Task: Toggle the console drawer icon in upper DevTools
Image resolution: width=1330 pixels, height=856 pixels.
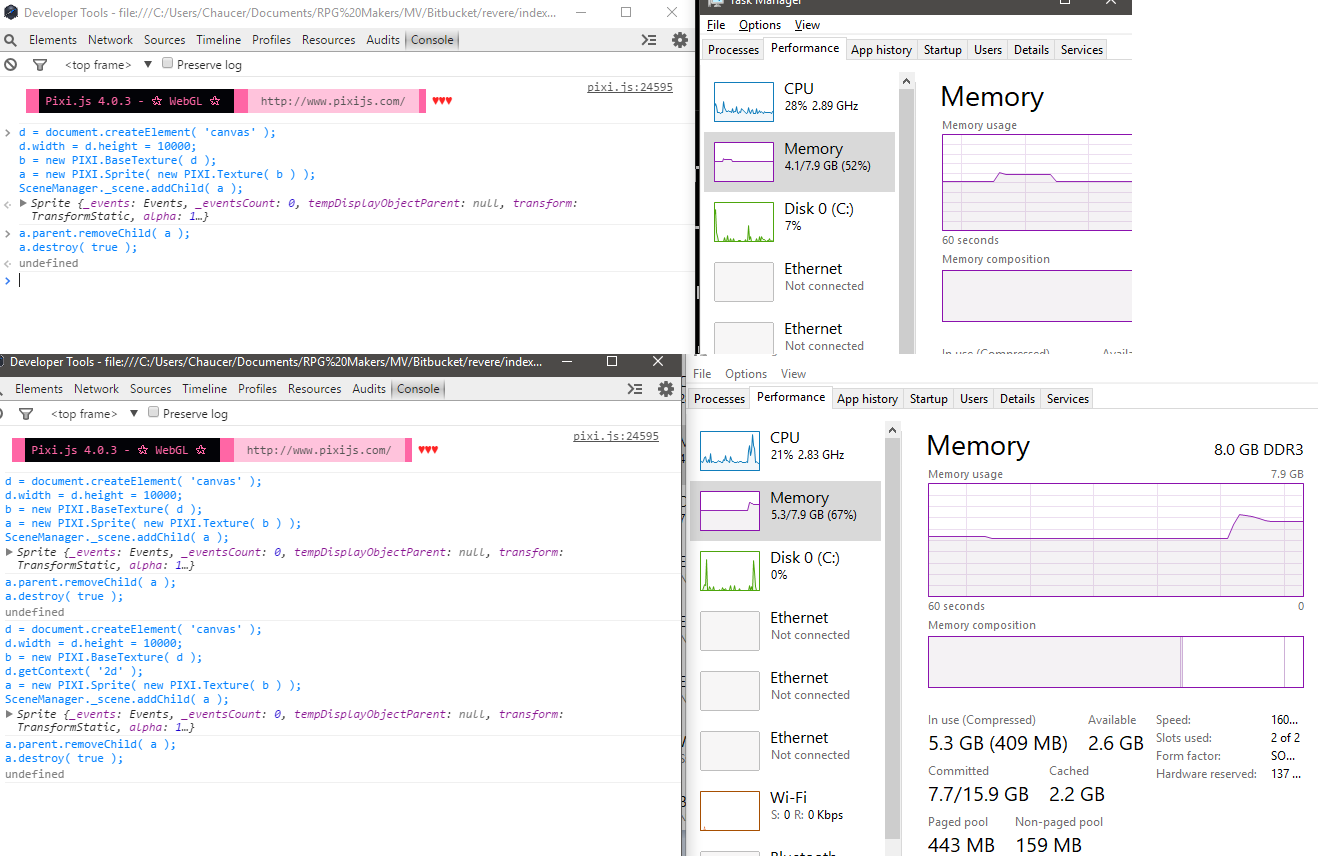Action: click(x=649, y=40)
